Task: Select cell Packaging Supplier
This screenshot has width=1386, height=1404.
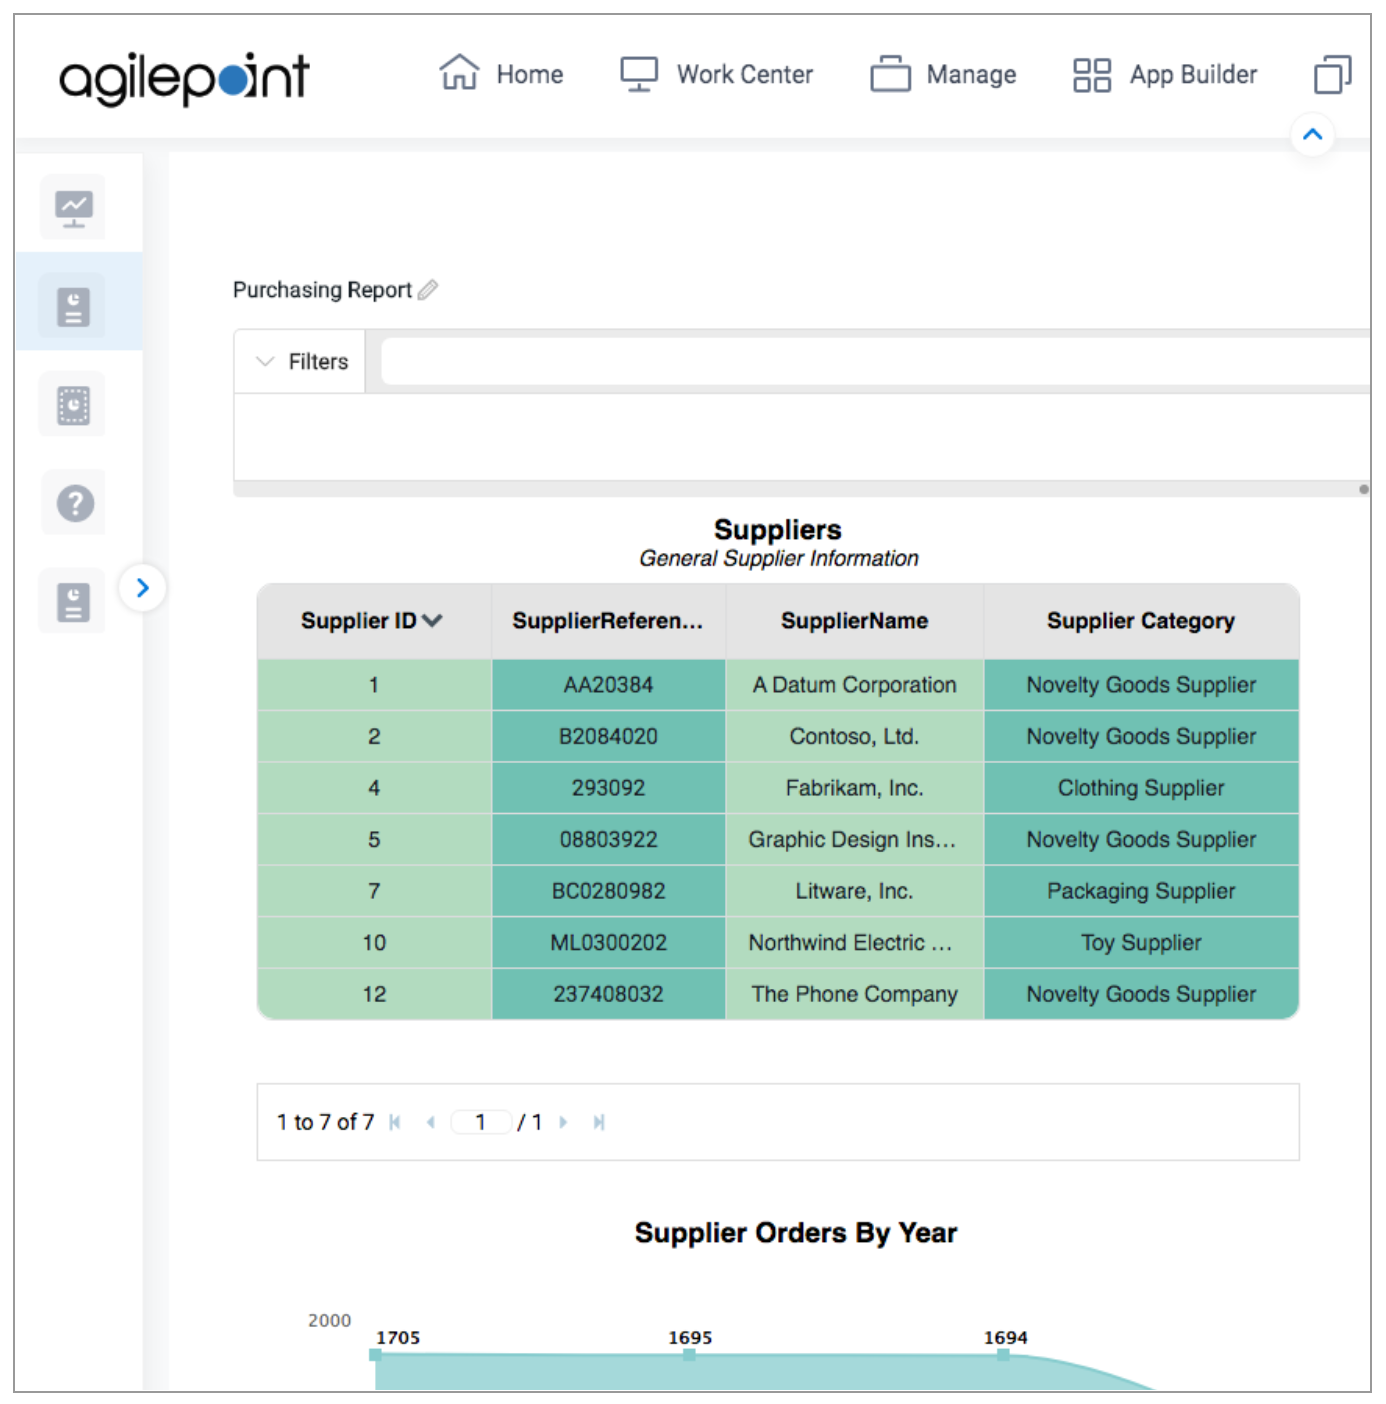Action: coord(1141,891)
